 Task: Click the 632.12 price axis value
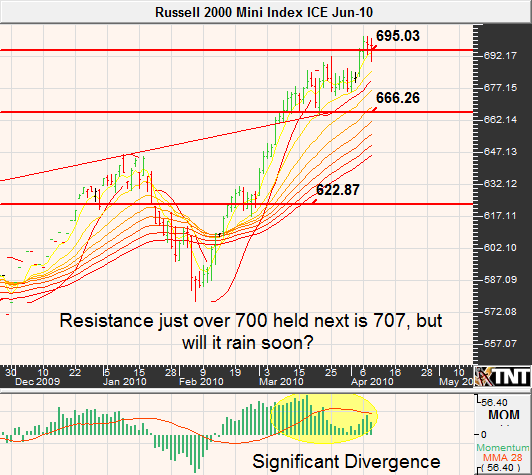click(500, 184)
